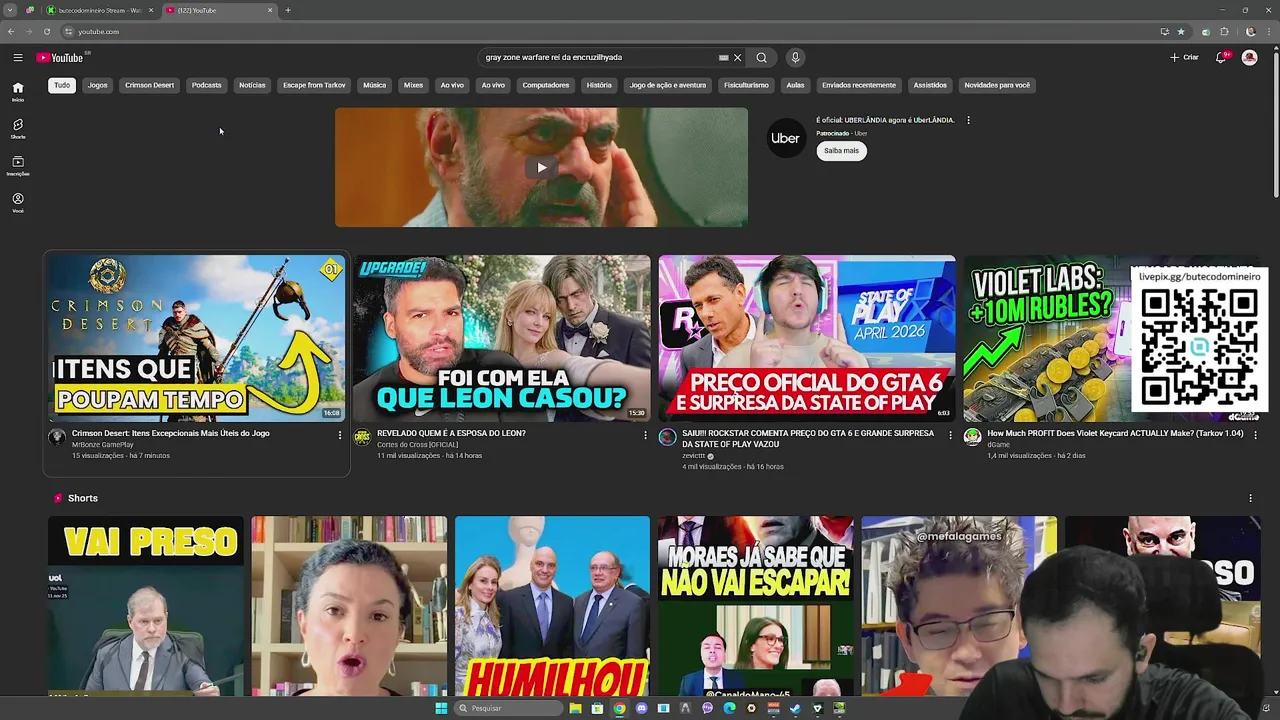Select the Escape from Tarkov chip
This screenshot has width=1280, height=720.
pos(314,85)
